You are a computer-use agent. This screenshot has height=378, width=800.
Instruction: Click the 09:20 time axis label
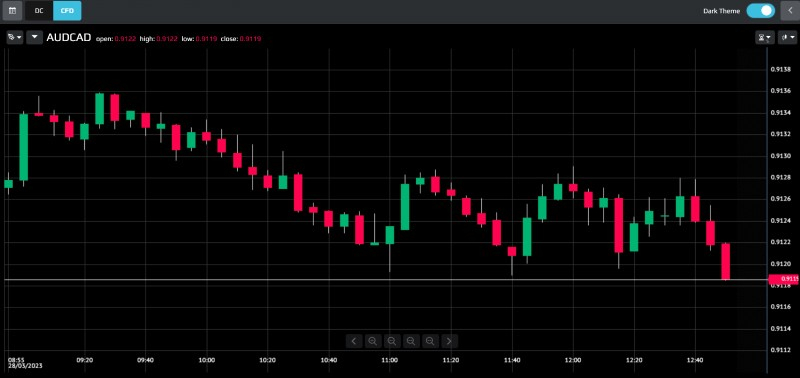[x=85, y=360]
